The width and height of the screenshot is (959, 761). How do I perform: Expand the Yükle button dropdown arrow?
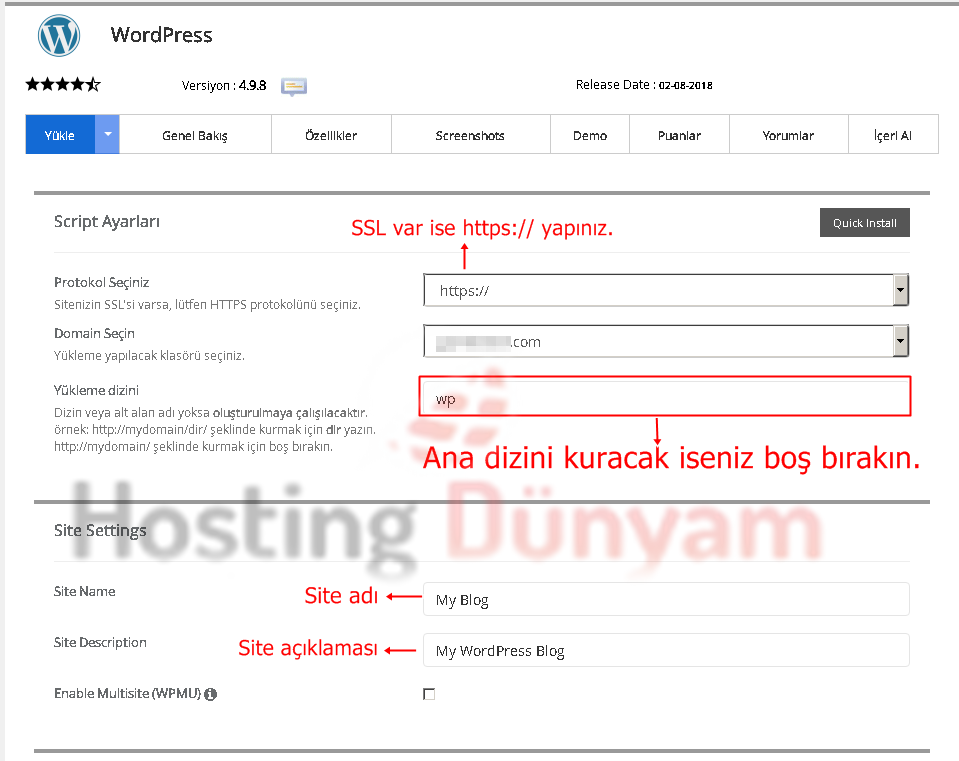pos(107,134)
